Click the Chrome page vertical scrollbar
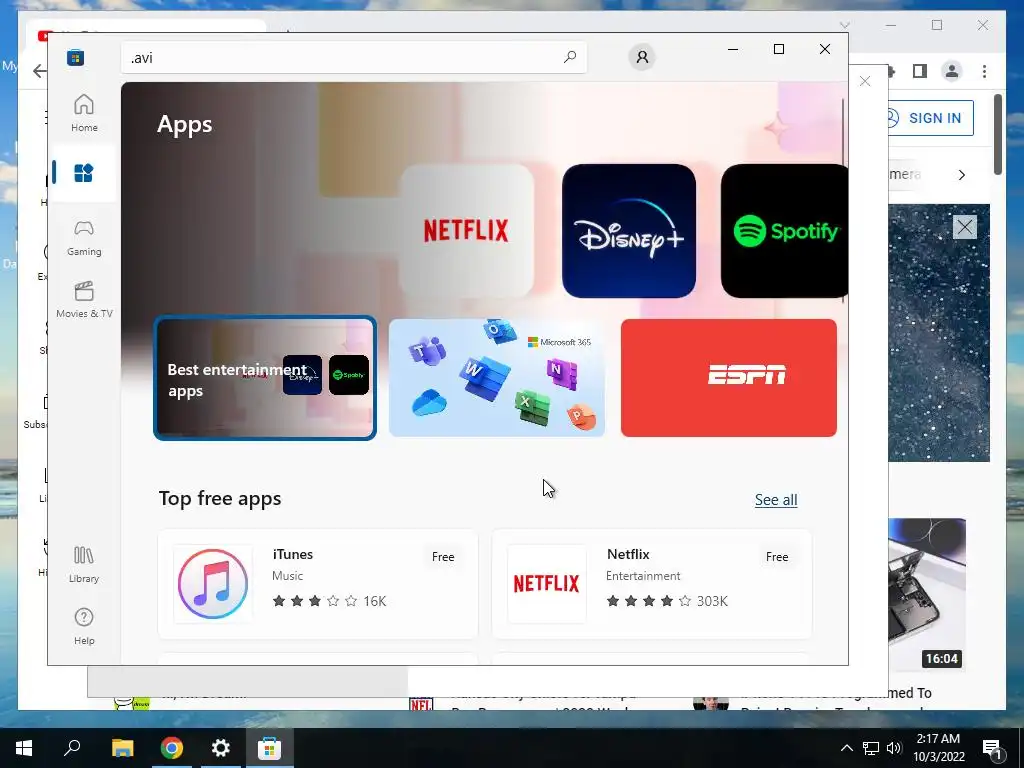1024x768 pixels. tap(997, 135)
